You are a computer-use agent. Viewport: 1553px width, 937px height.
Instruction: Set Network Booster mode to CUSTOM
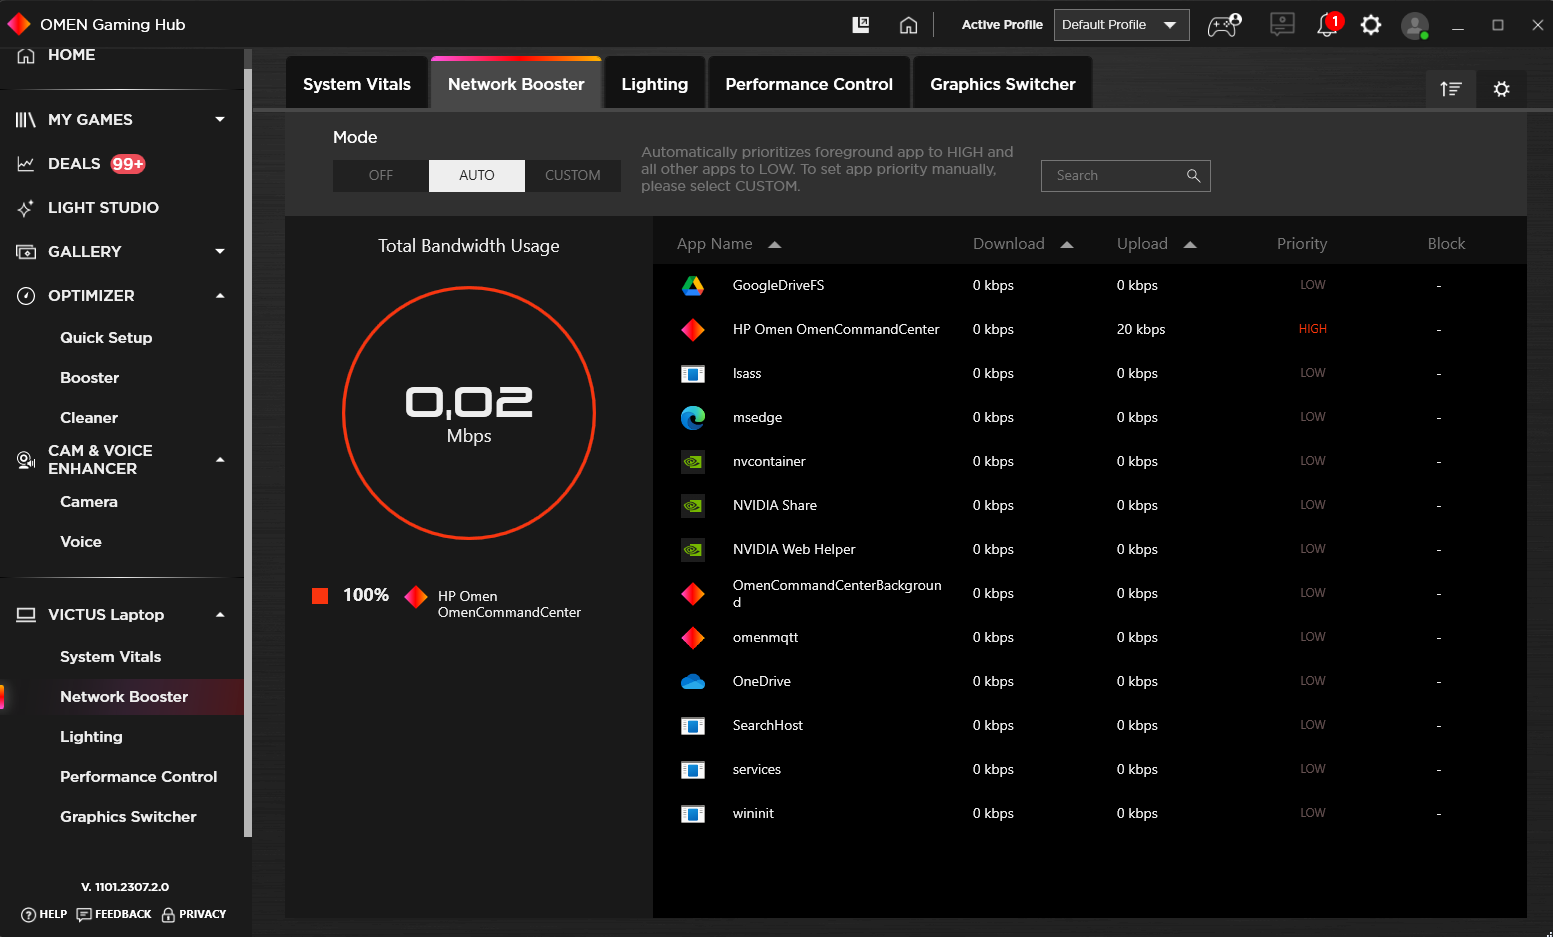[x=573, y=176]
